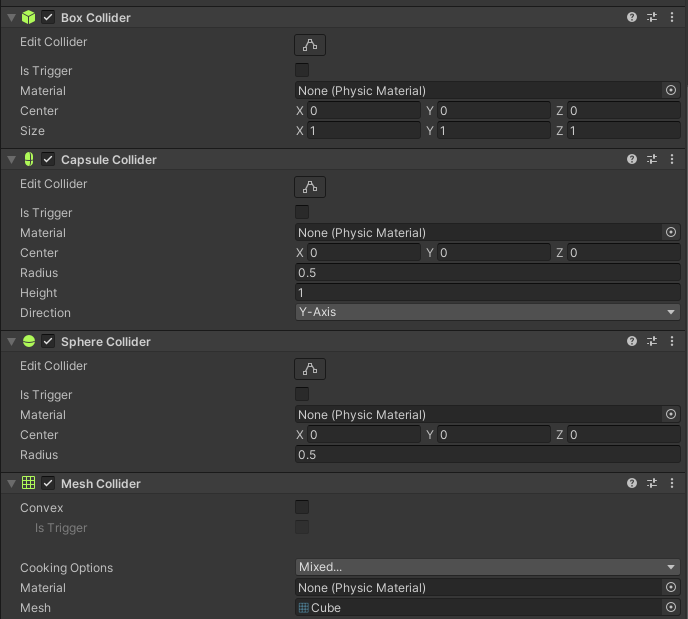This screenshot has height=619, width=688.
Task: Open Sphere Collider more options menu
Action: 672,341
